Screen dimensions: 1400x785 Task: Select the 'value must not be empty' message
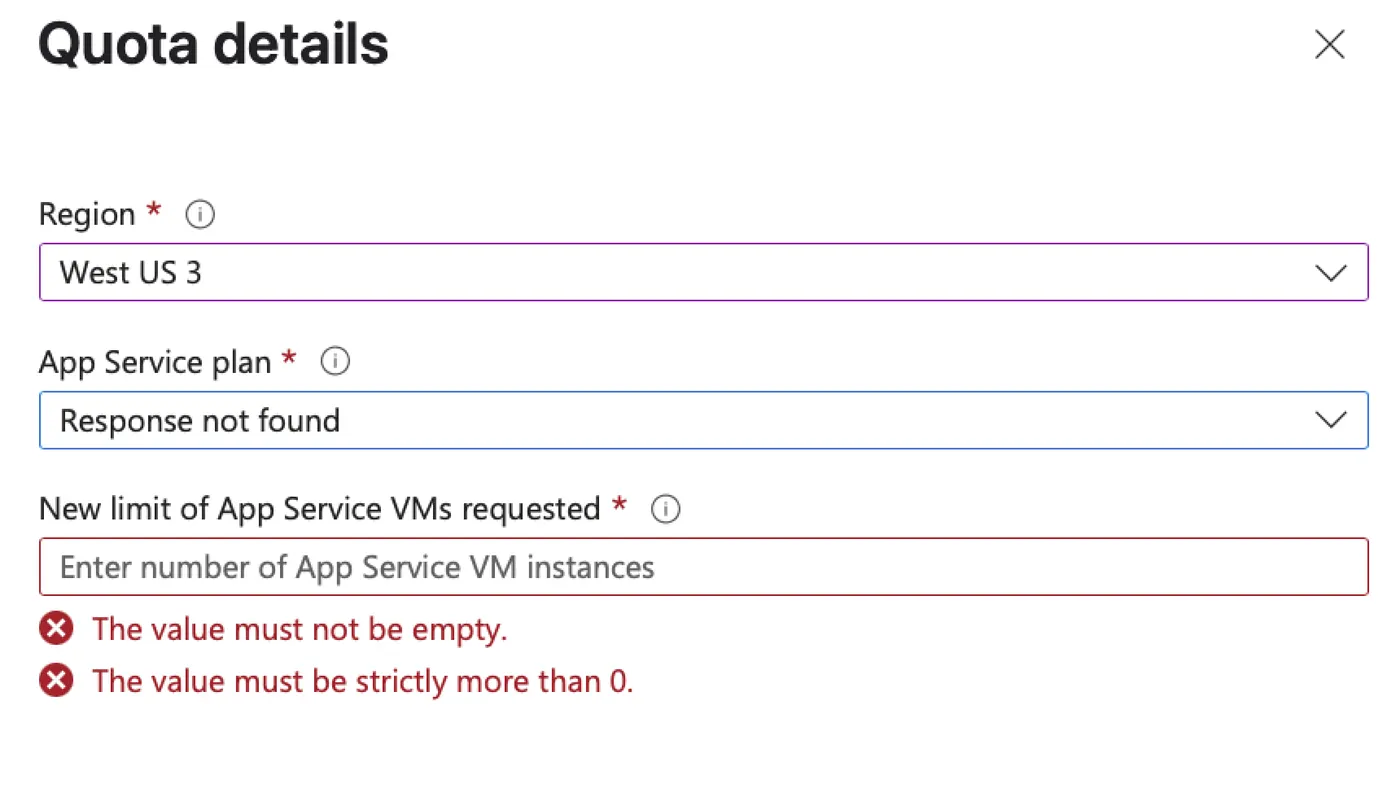300,629
